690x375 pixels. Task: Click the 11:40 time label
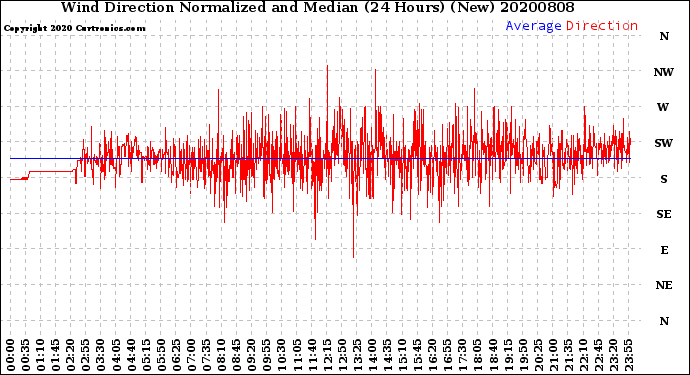tap(312, 355)
